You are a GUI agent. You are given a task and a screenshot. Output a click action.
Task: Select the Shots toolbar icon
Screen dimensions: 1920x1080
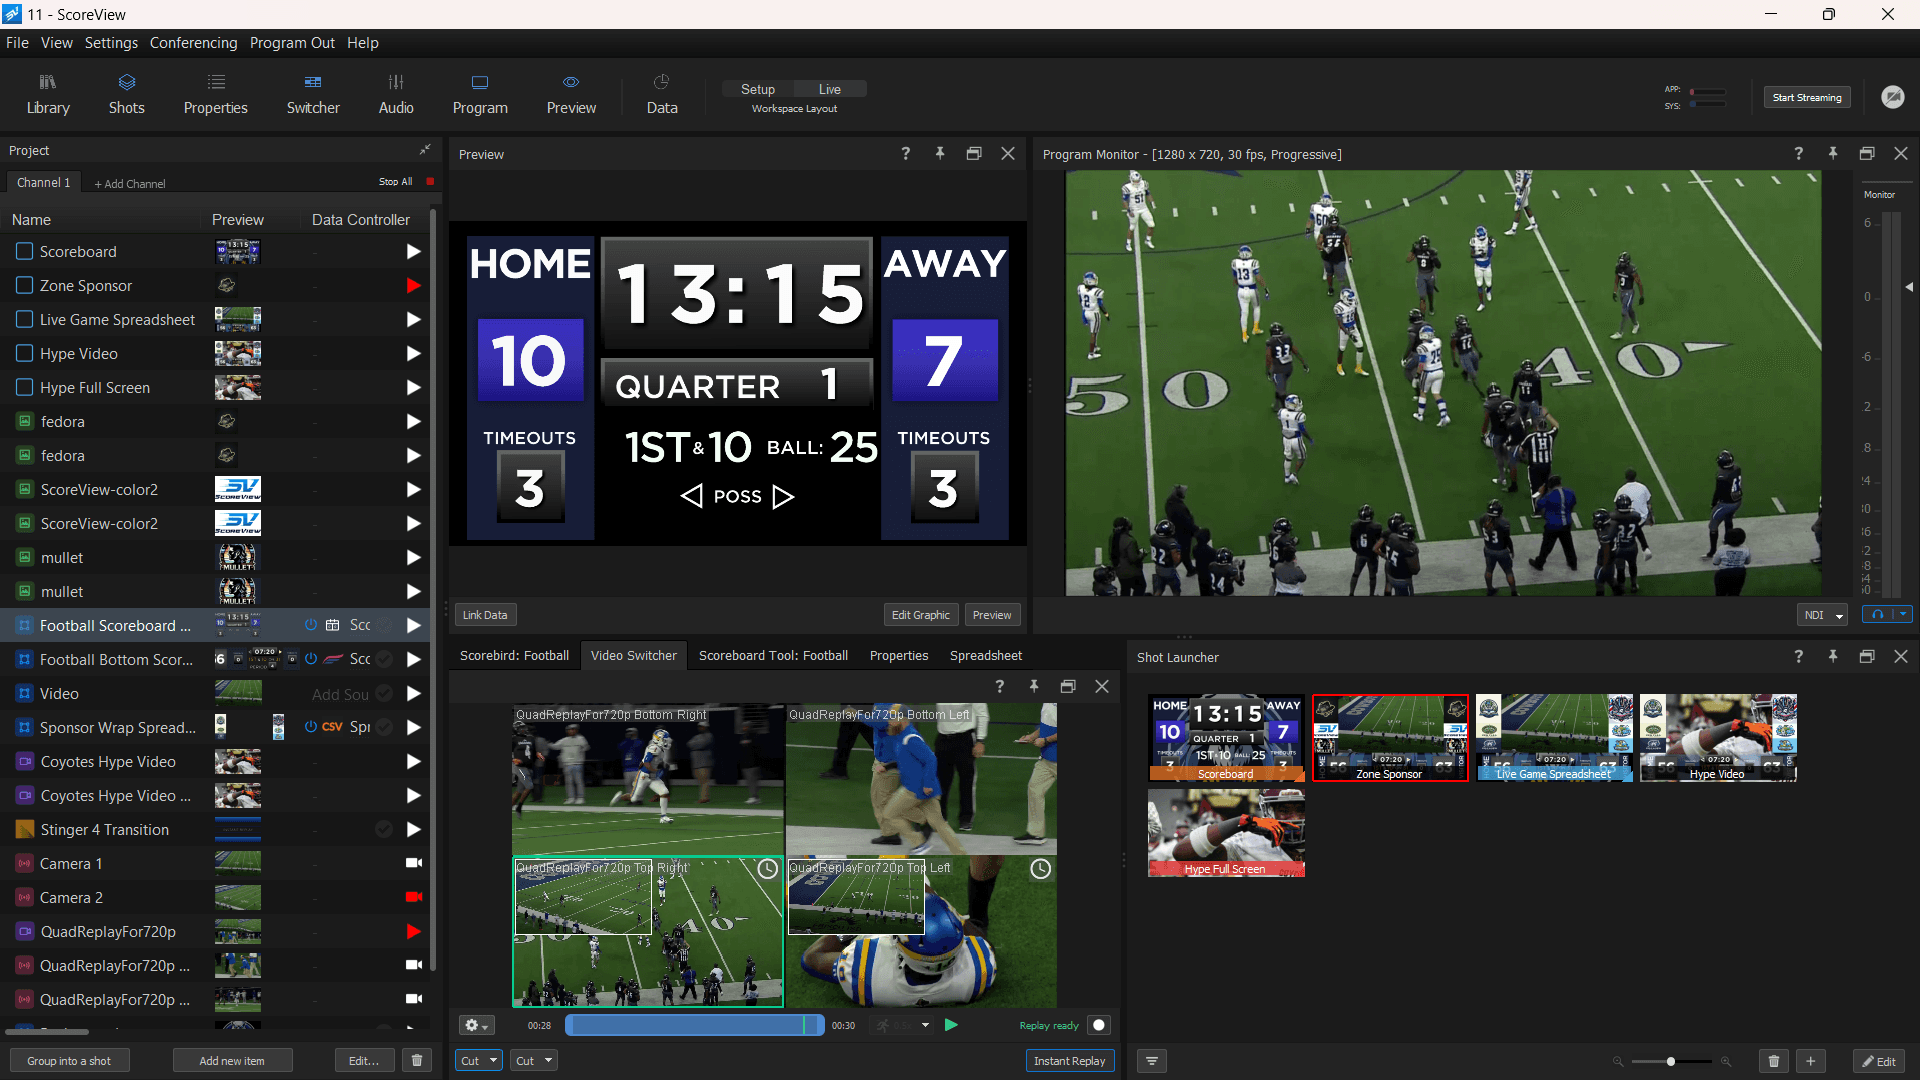126,93
